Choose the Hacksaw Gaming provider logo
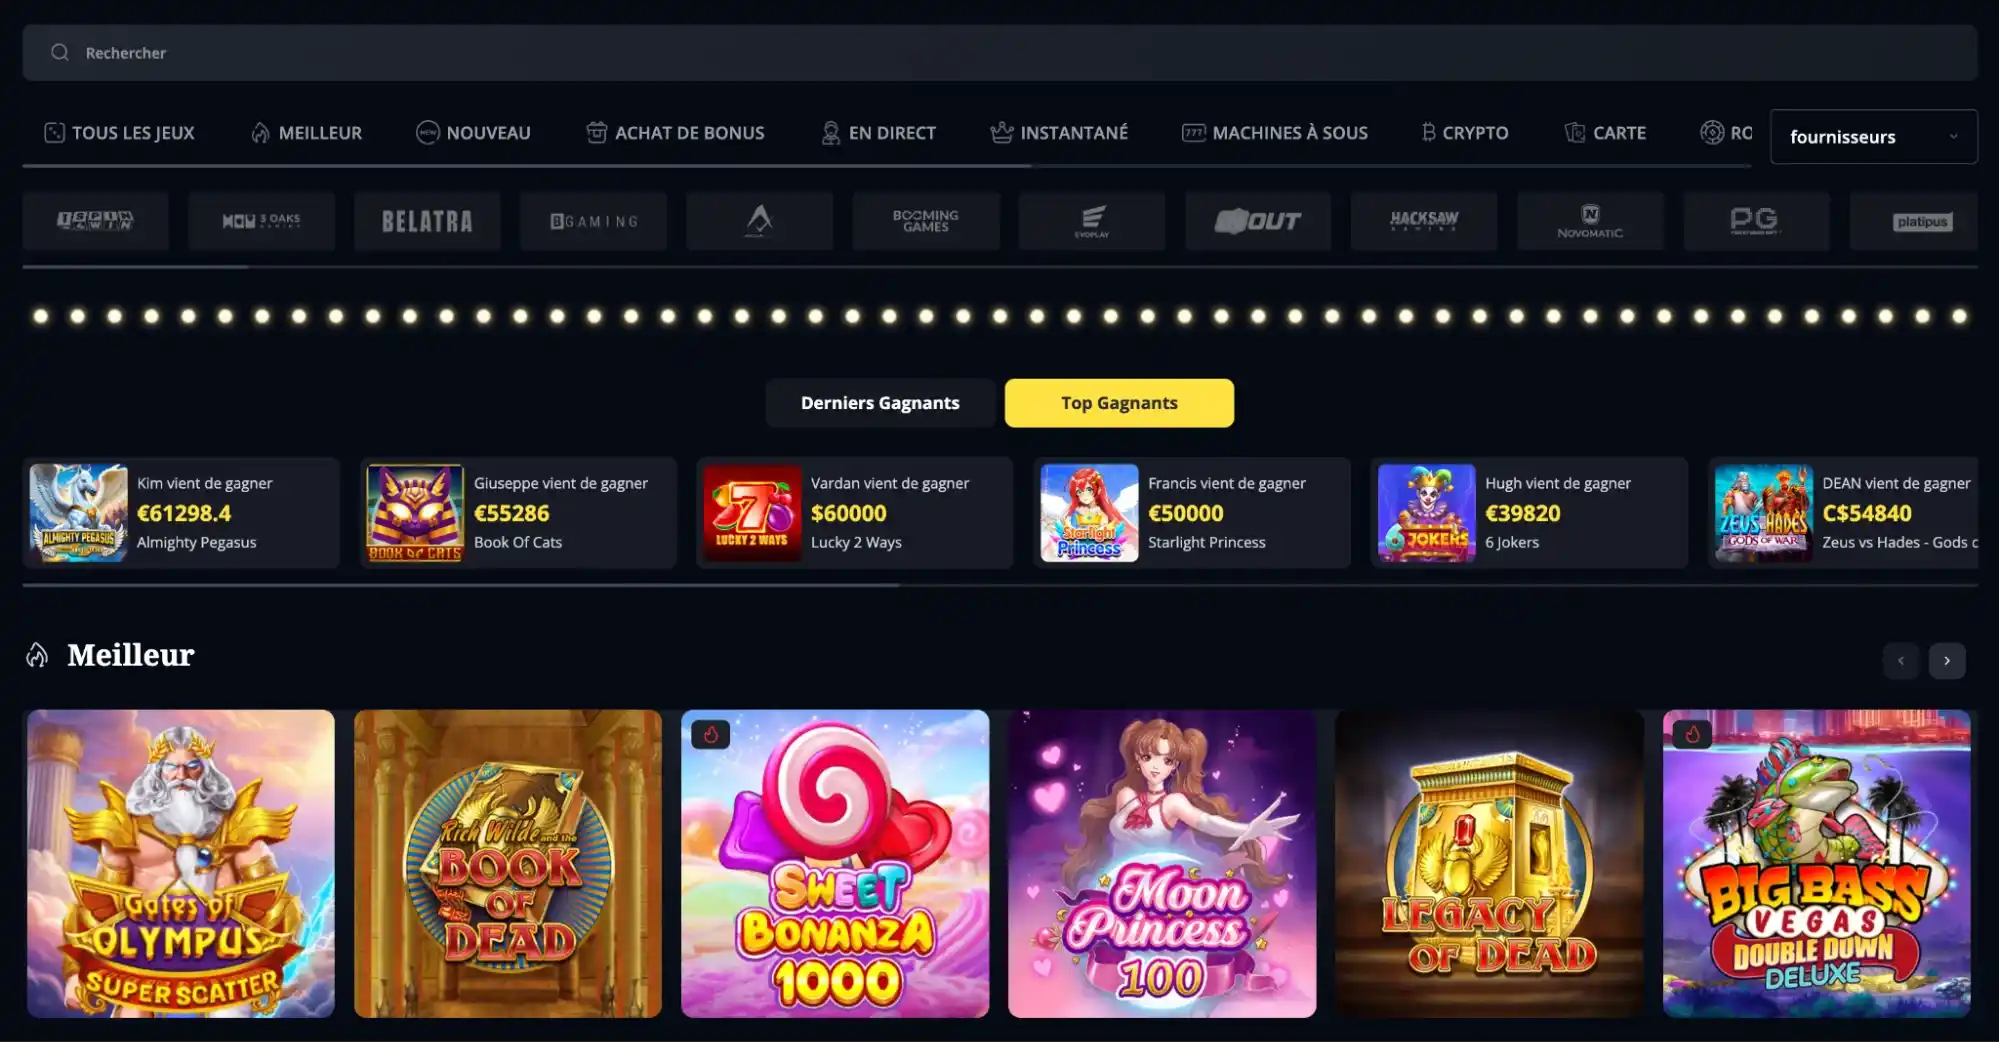This screenshot has height=1043, width=1999. [x=1424, y=221]
